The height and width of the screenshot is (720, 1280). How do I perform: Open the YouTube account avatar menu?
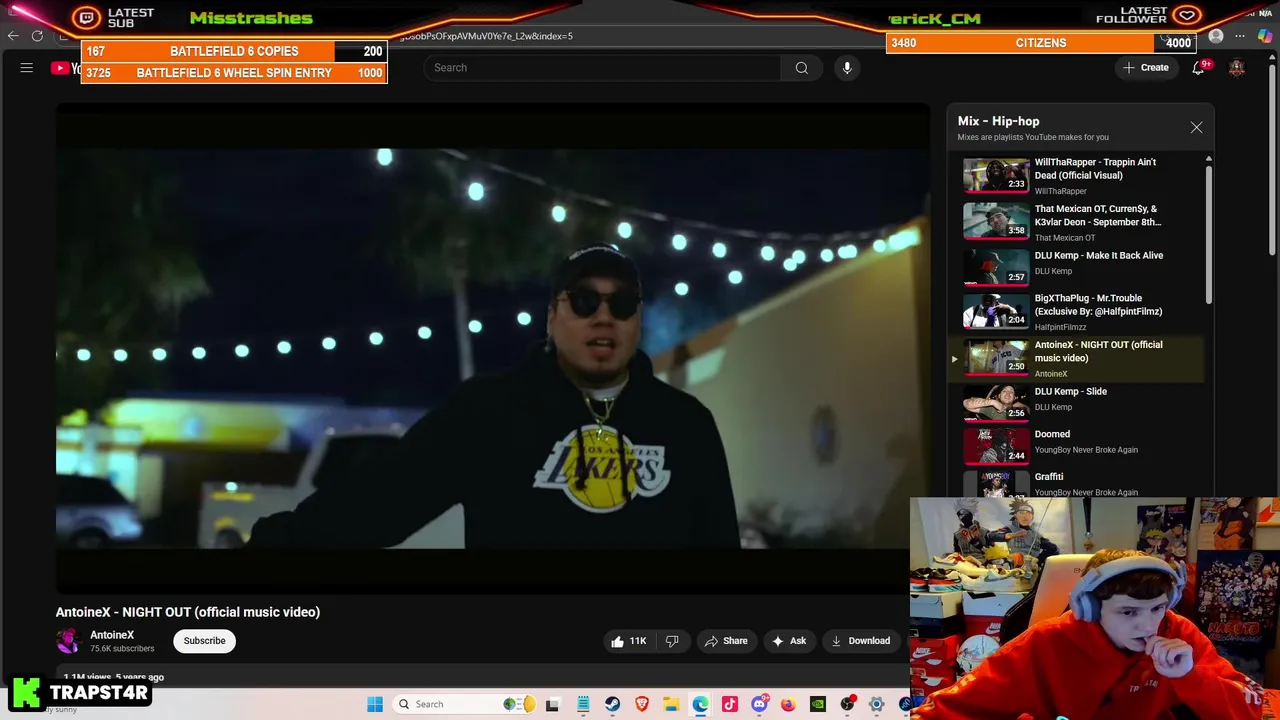point(1237,68)
